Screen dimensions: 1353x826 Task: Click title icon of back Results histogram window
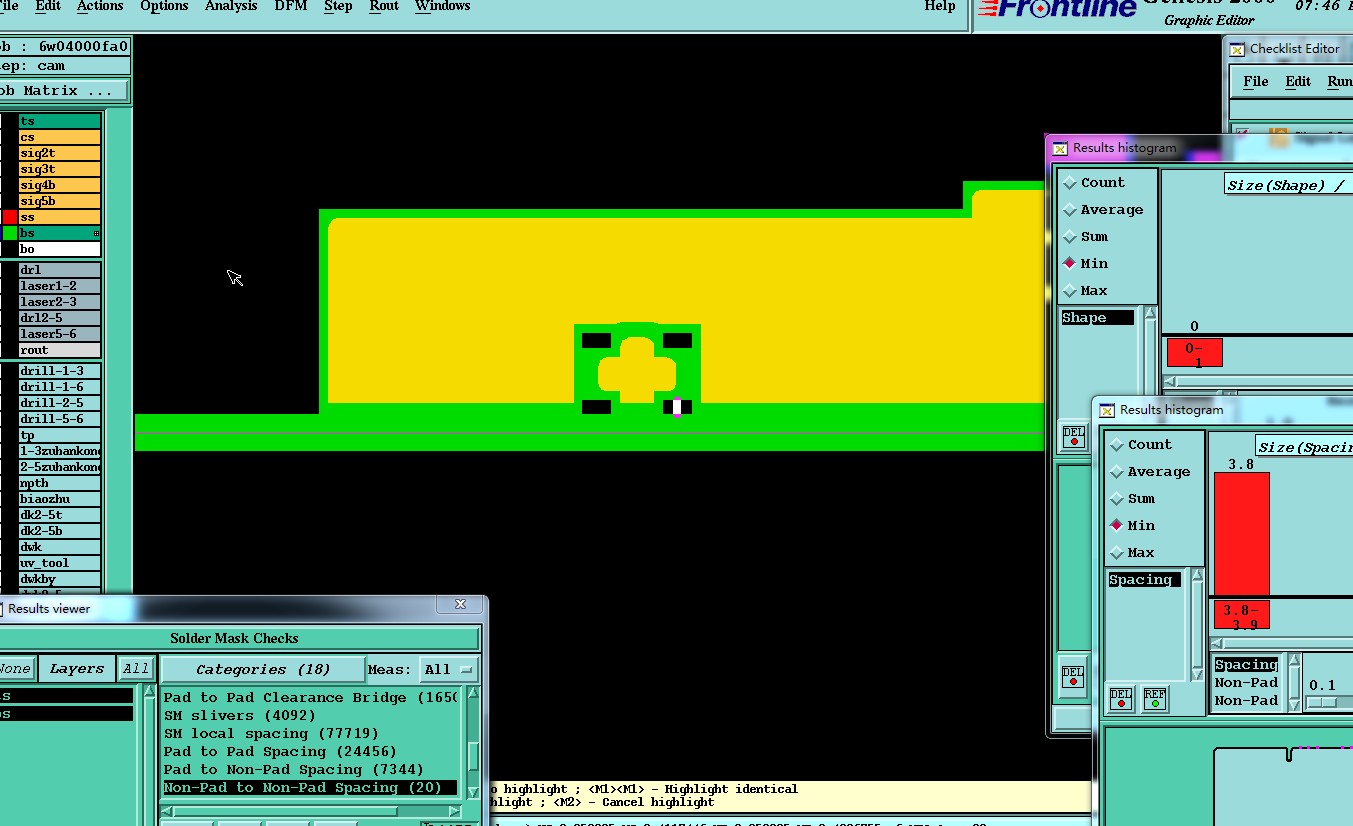click(1060, 148)
